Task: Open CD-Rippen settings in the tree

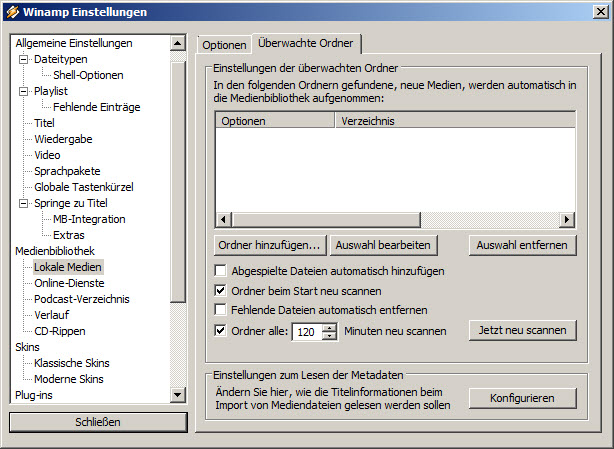Action: [60, 331]
